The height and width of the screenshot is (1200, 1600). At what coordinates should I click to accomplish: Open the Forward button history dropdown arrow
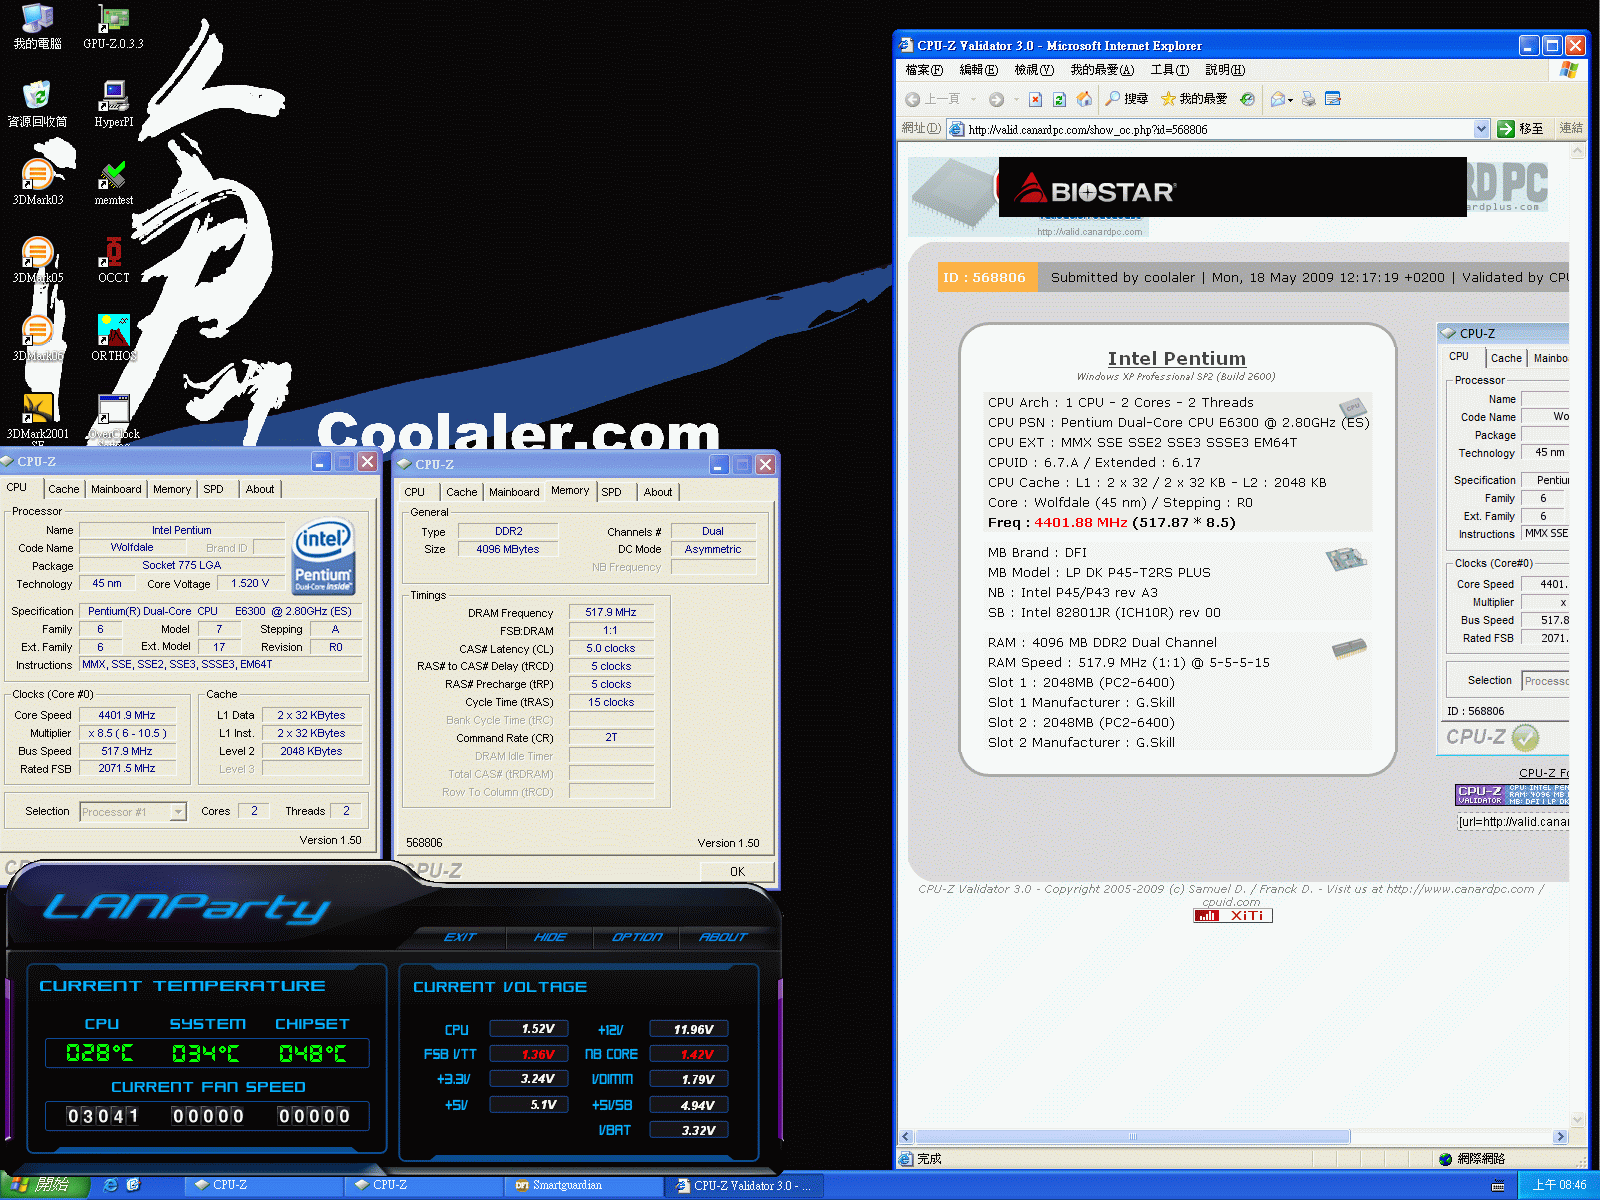1016,99
